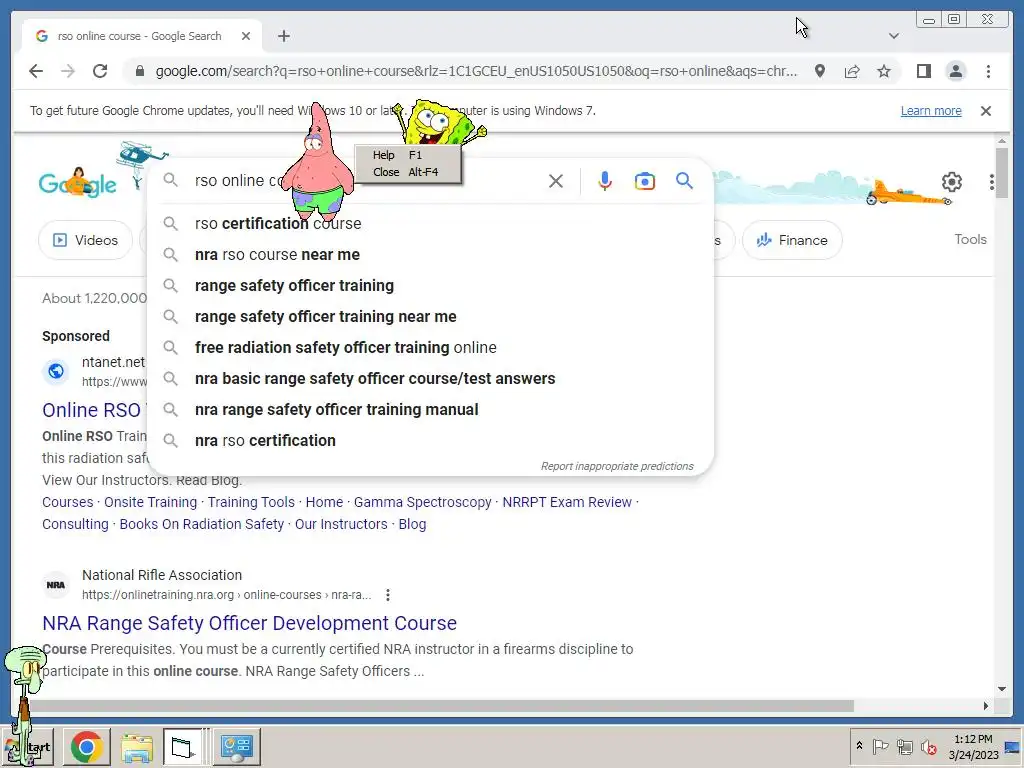Open the Gamma Spectroscopy sitelink

coord(423,502)
